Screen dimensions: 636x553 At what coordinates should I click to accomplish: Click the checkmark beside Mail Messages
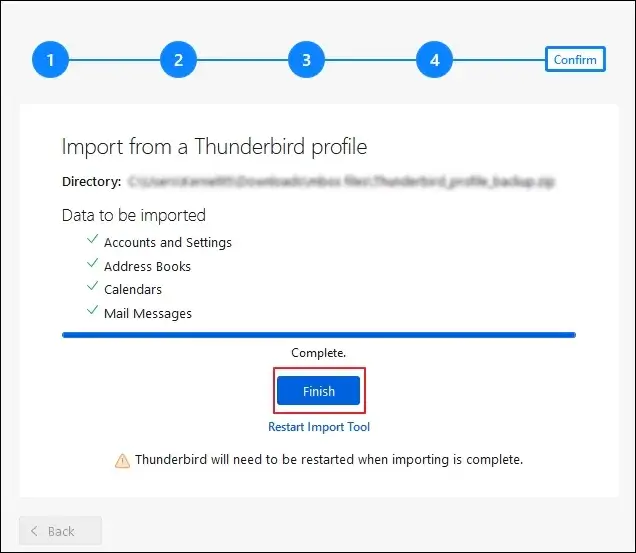(x=92, y=310)
